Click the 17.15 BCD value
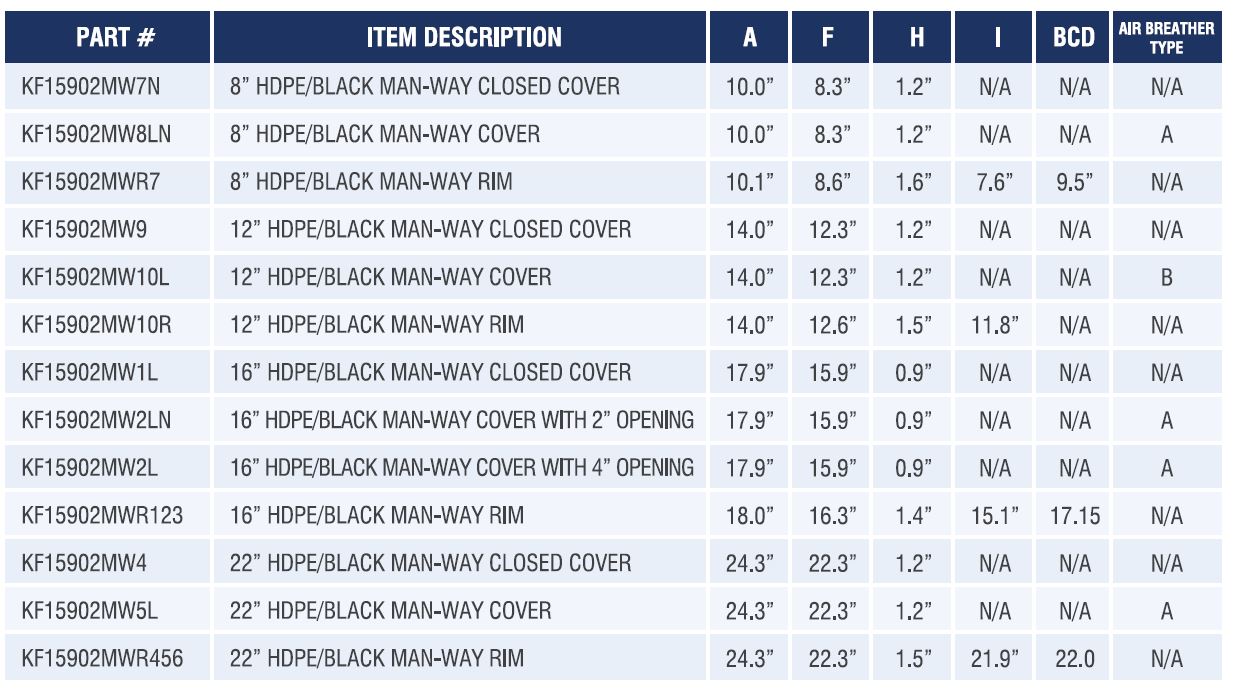The height and width of the screenshot is (692, 1234). [1074, 516]
